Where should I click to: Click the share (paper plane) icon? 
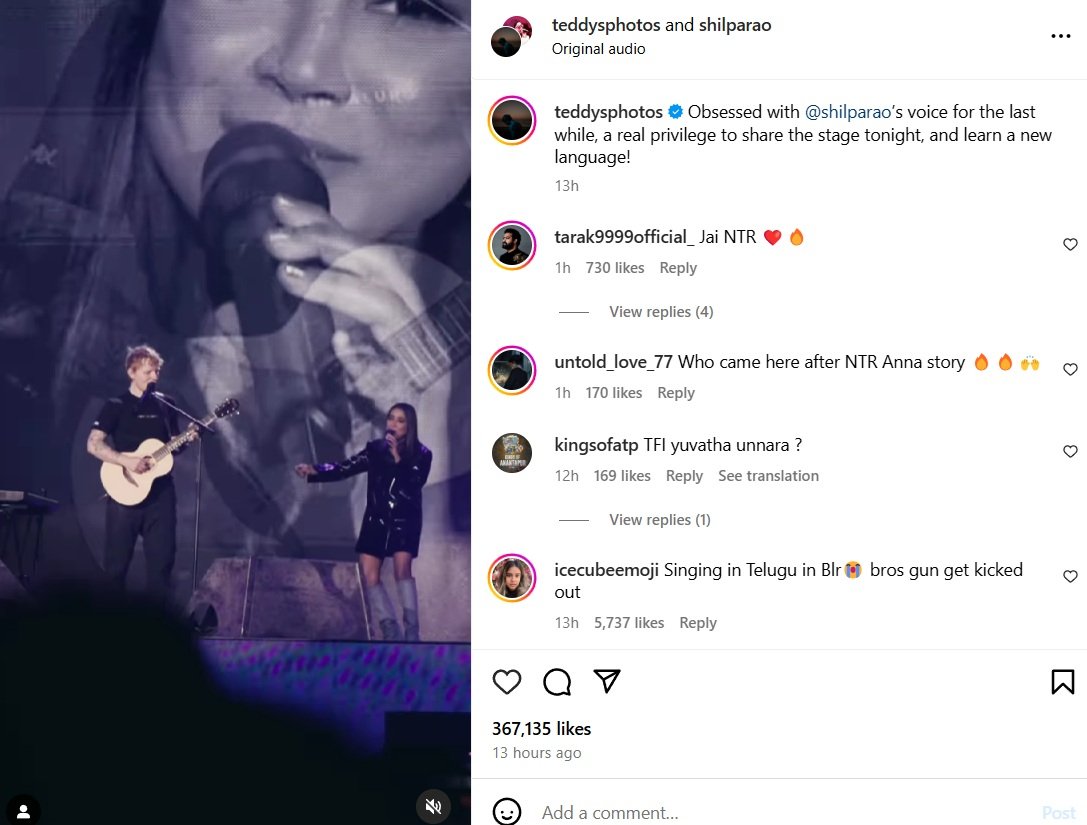coord(607,680)
